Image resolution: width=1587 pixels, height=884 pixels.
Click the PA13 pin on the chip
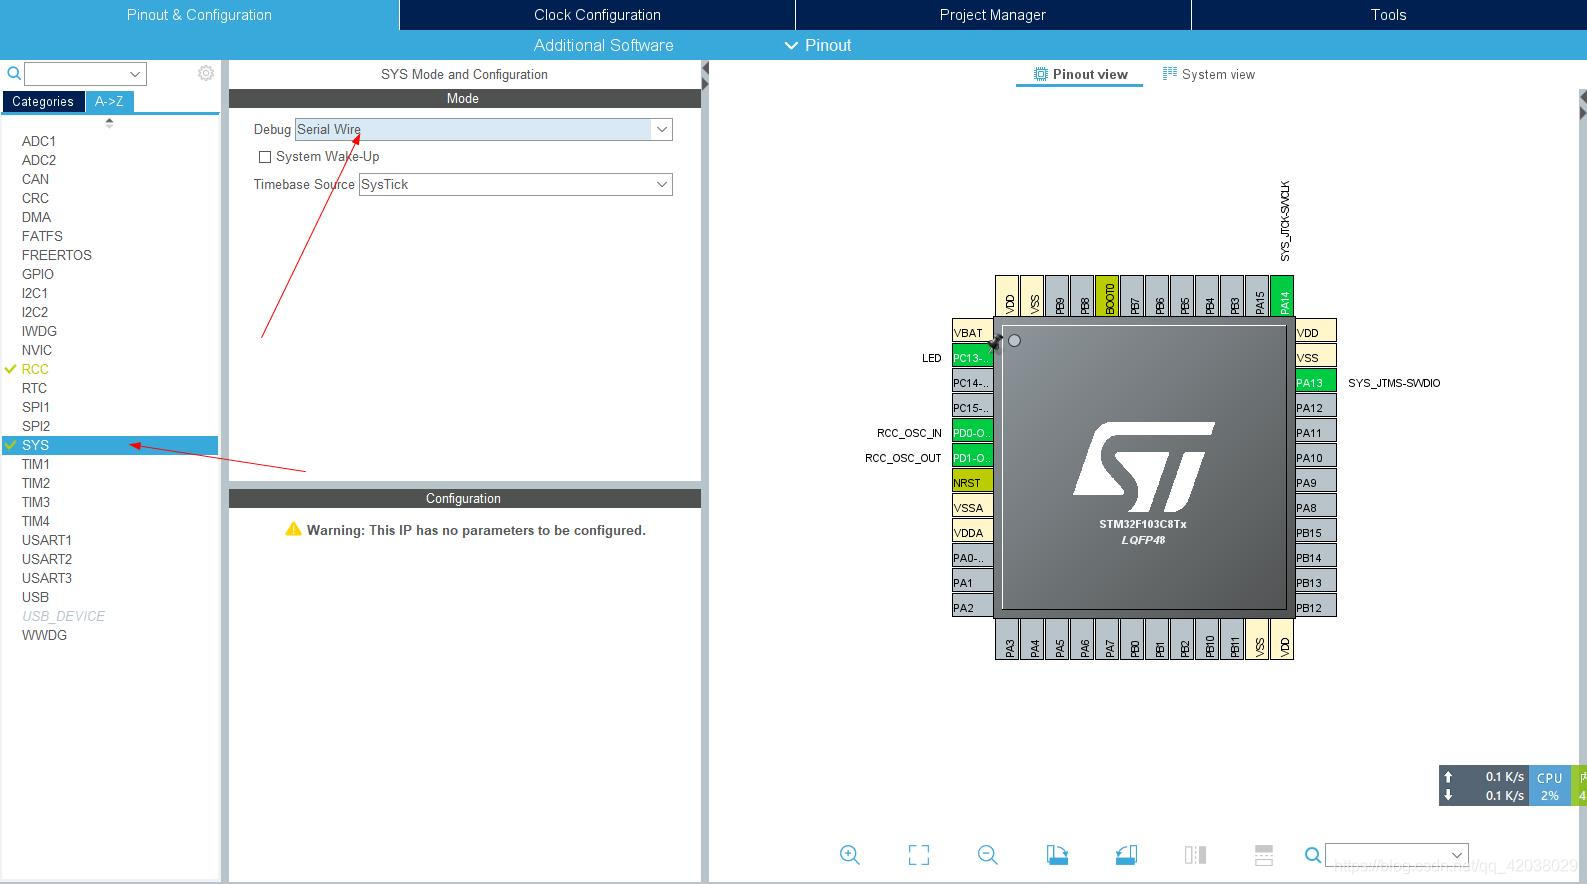1316,382
